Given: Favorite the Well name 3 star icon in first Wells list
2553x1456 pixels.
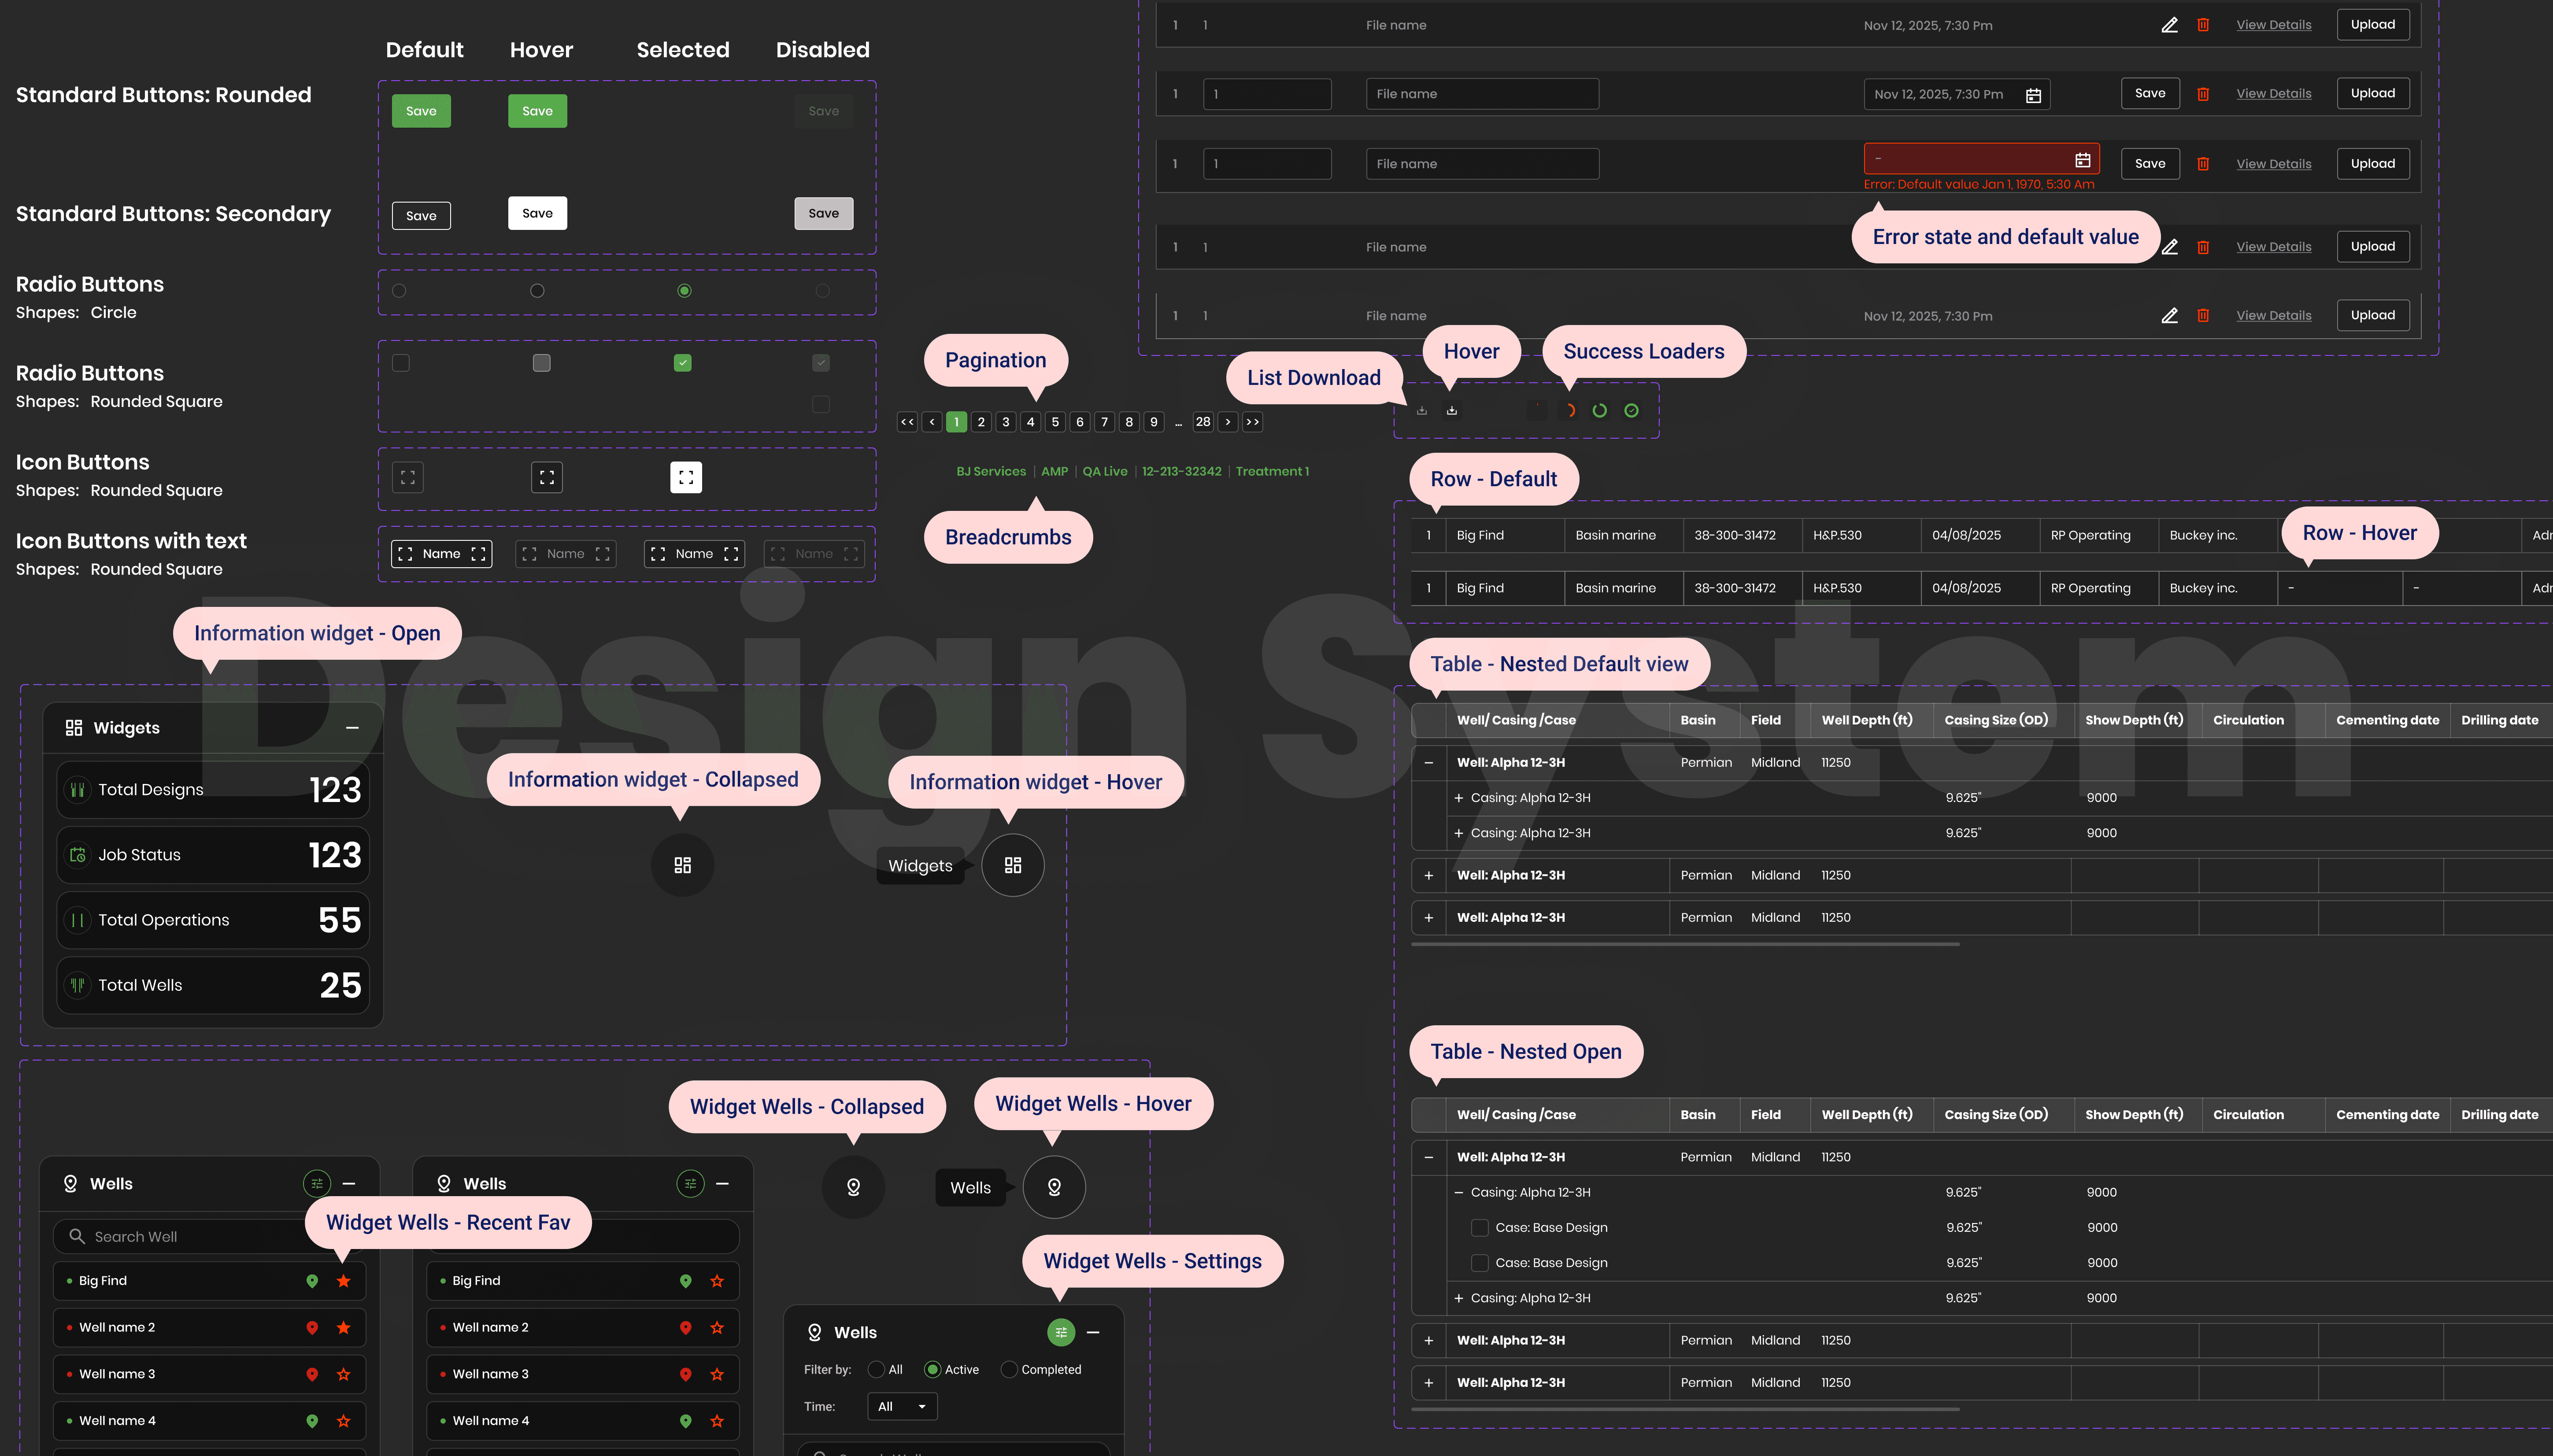Looking at the screenshot, I should click(343, 1374).
